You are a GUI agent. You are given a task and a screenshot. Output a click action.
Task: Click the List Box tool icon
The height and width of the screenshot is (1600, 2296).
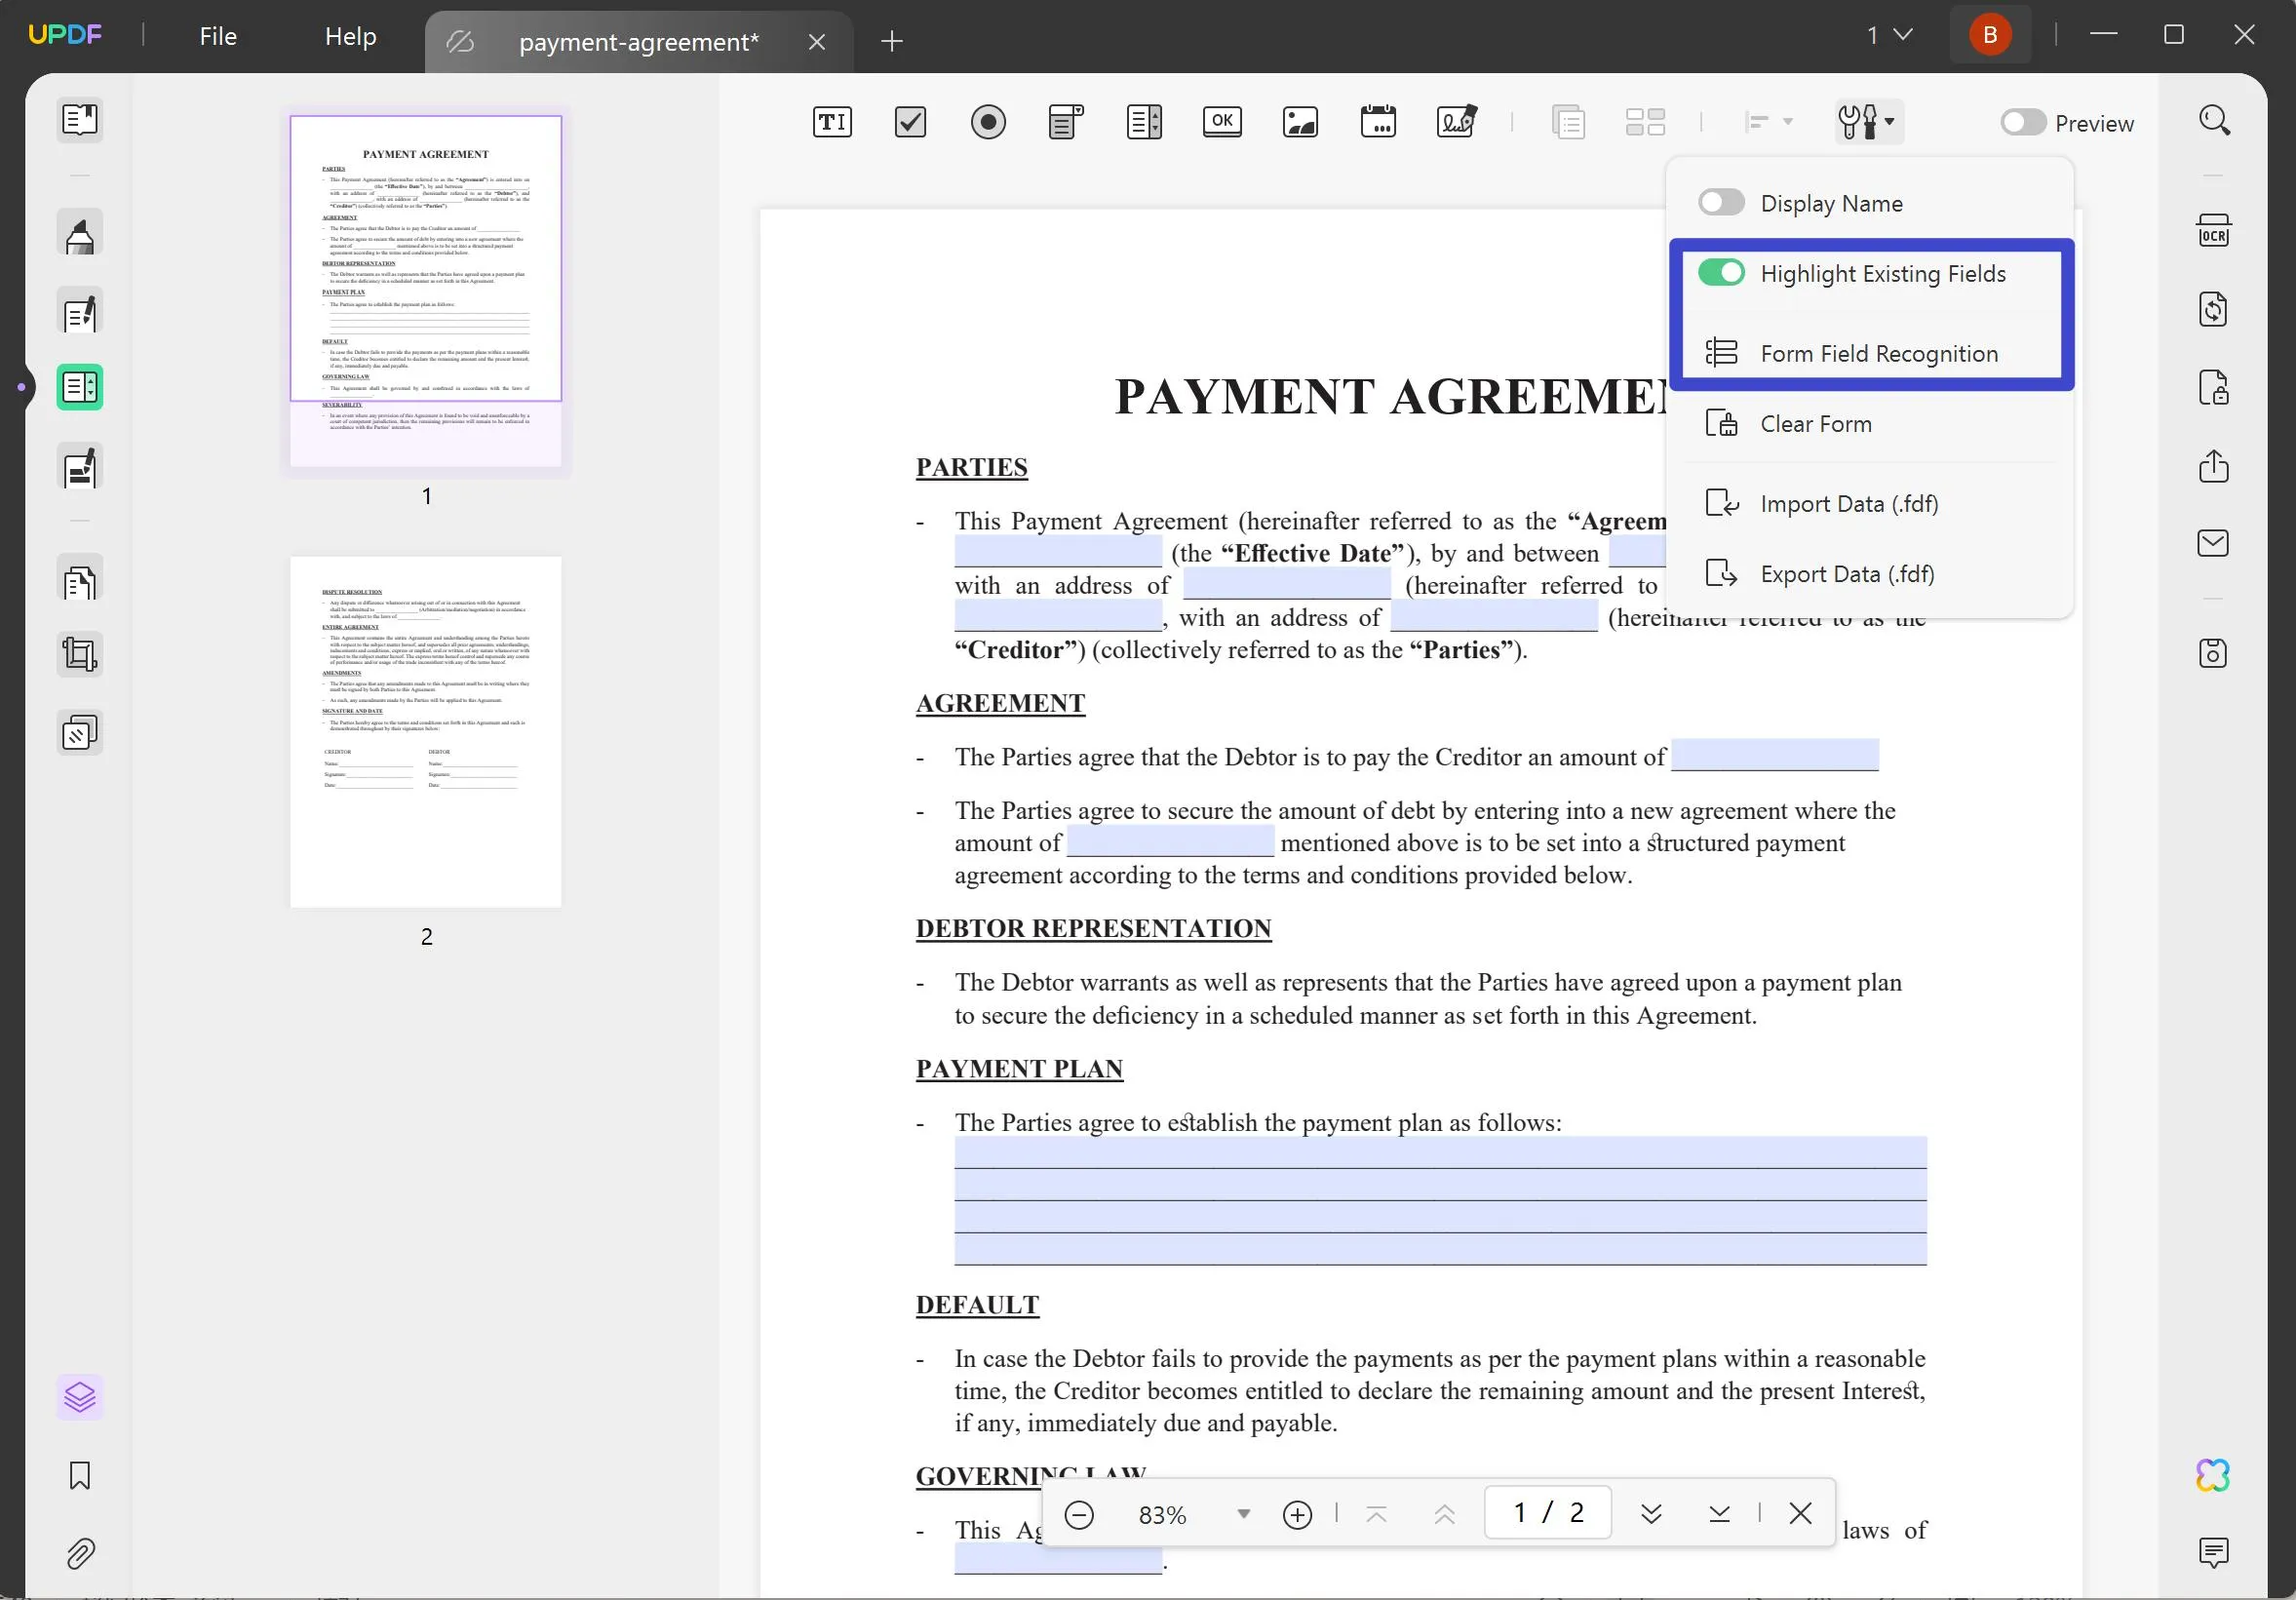(1145, 122)
